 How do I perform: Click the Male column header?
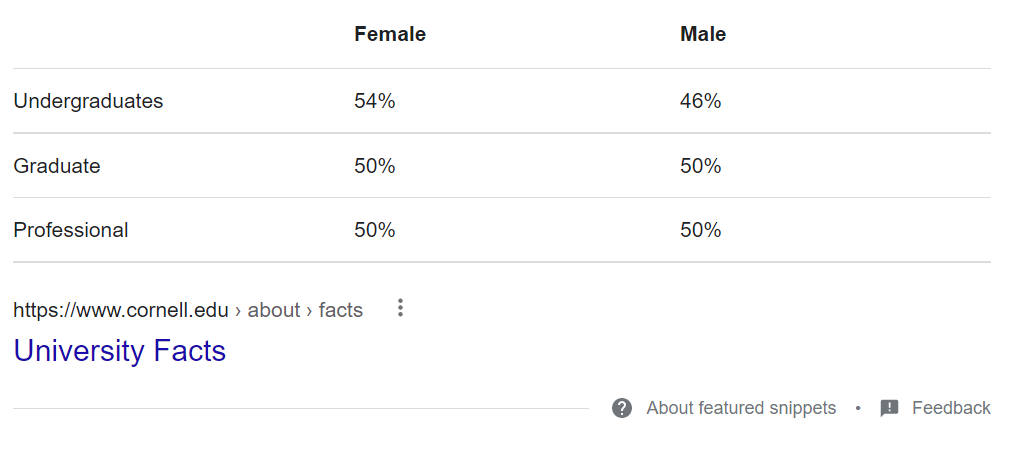pos(703,34)
